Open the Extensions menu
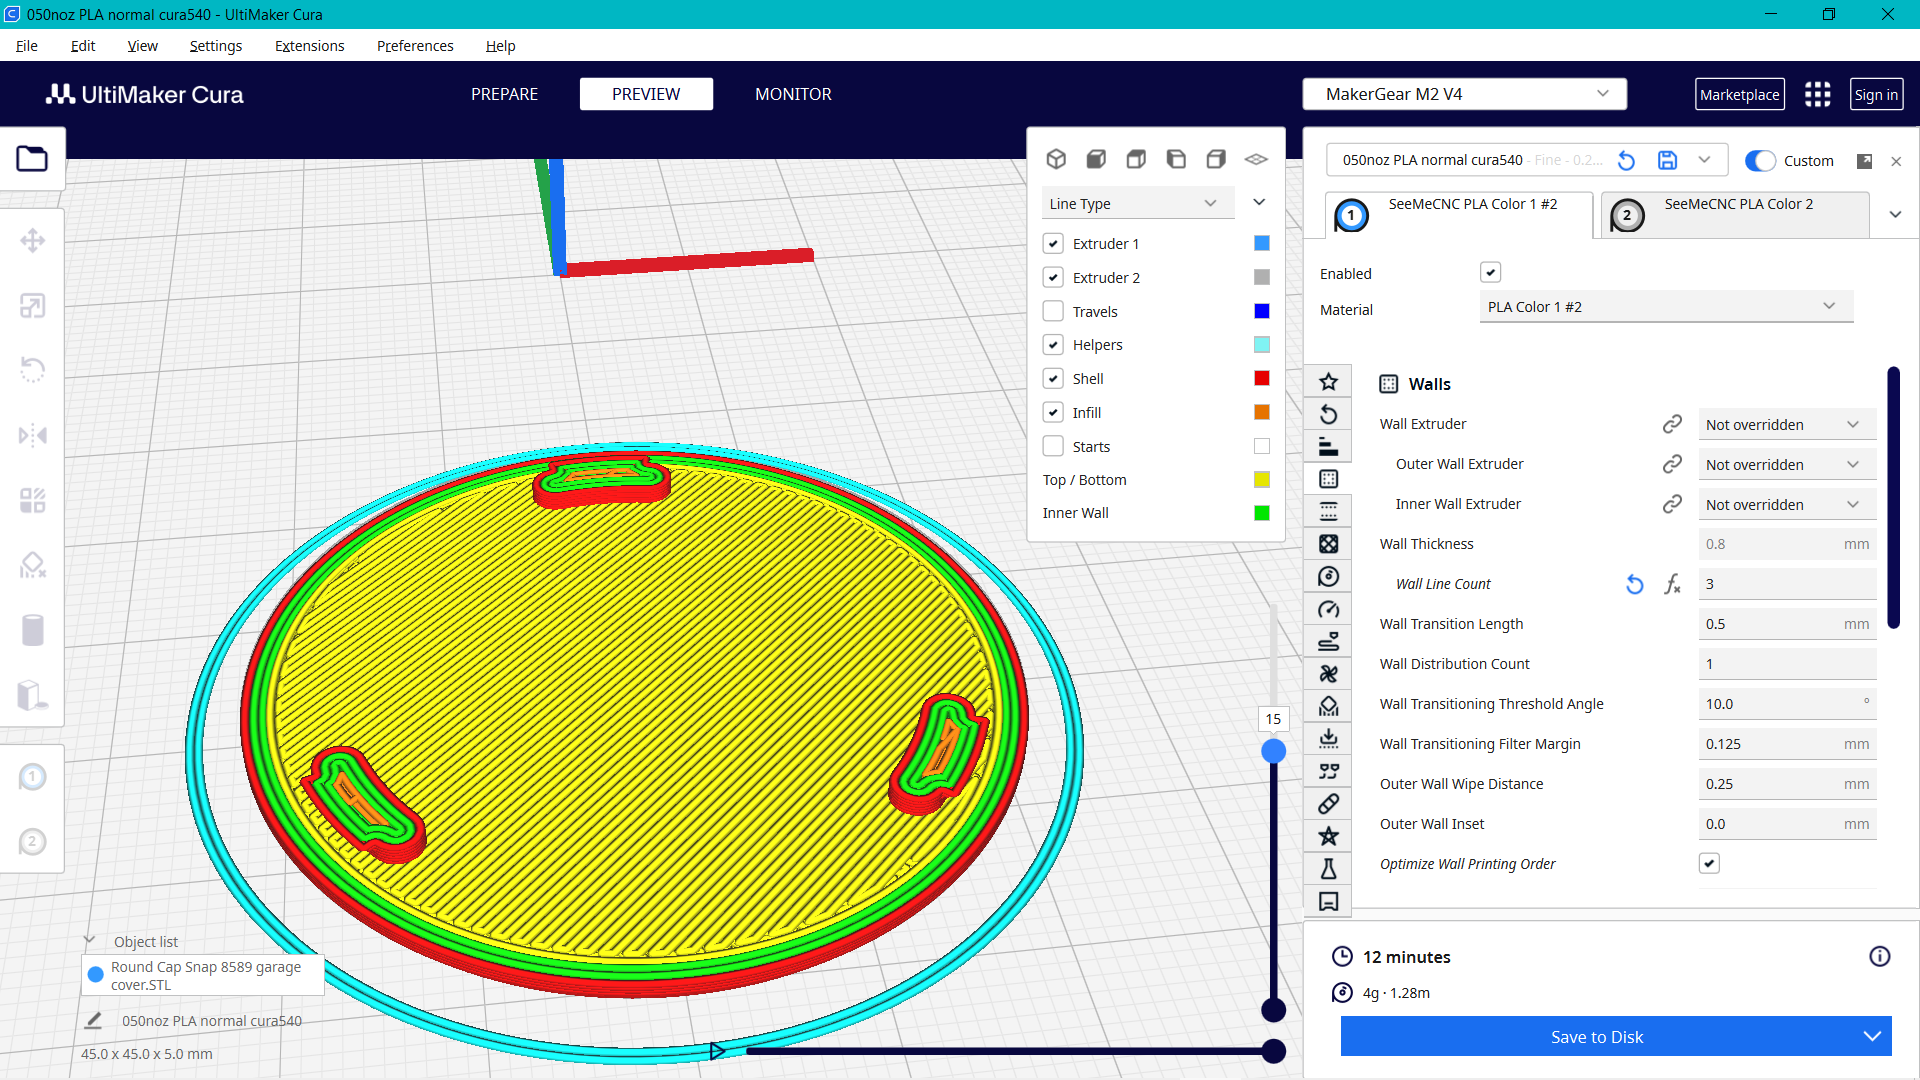Screen dimensions: 1920x1080 (309, 46)
